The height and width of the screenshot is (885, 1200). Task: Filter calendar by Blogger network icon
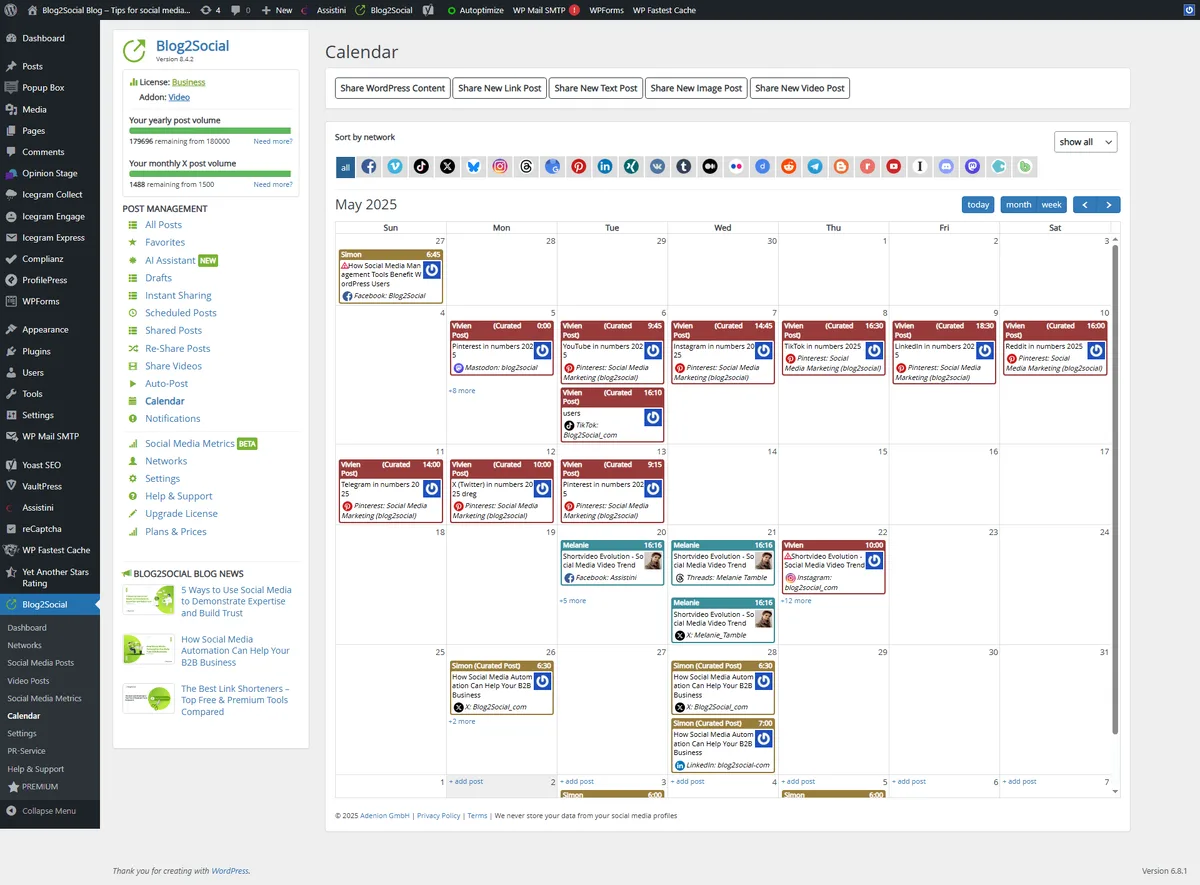coord(841,167)
